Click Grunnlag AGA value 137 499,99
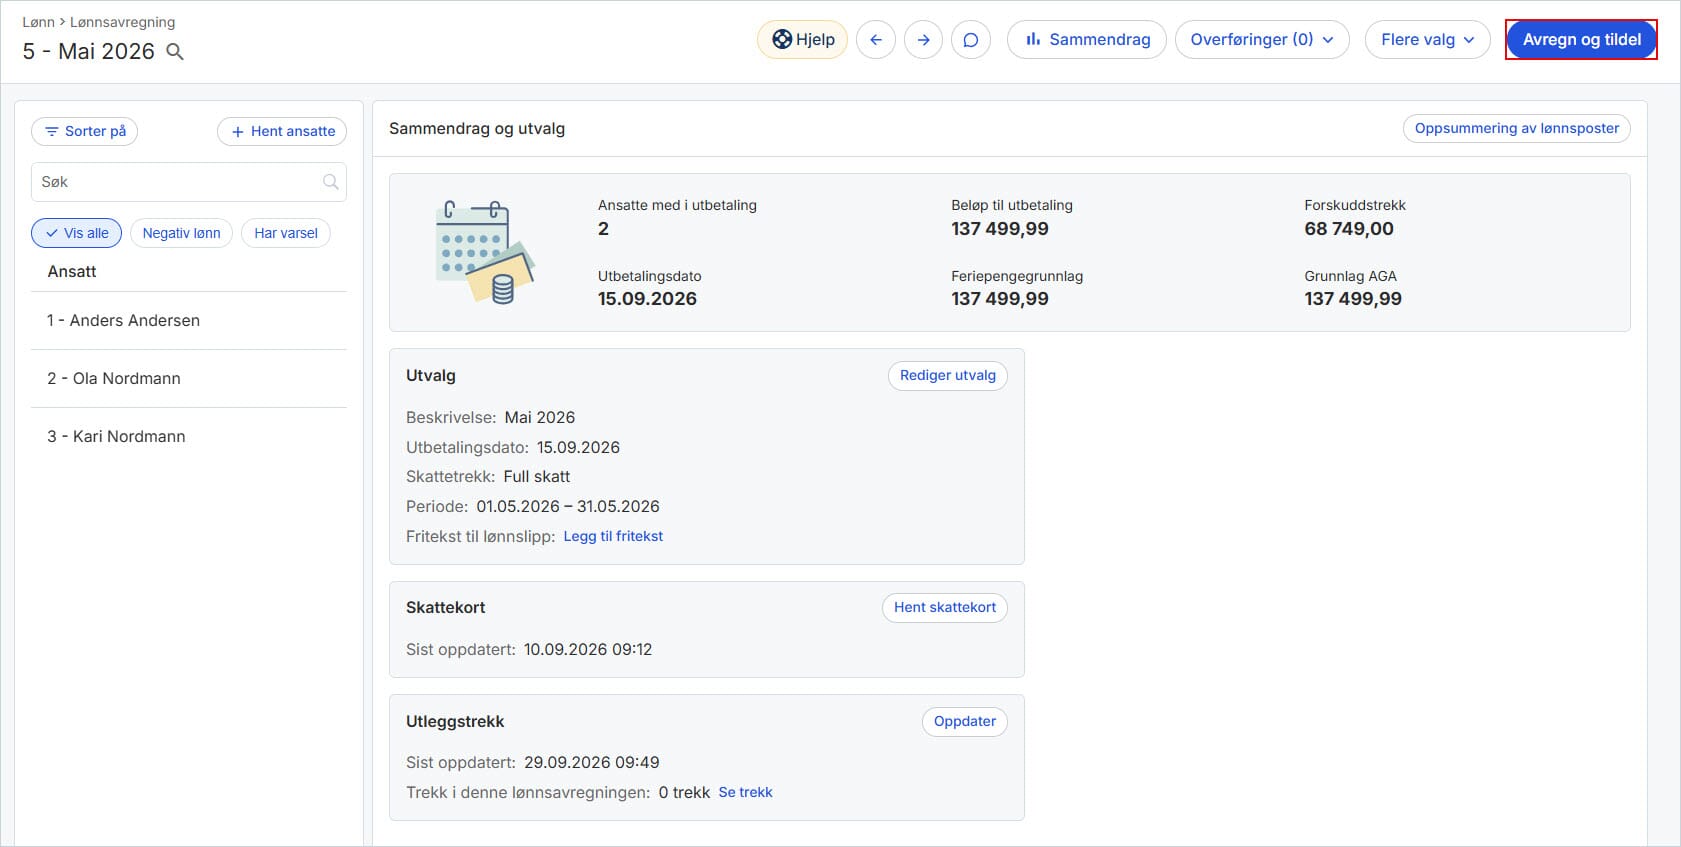Viewport: 1681px width, 847px height. [x=1353, y=299]
